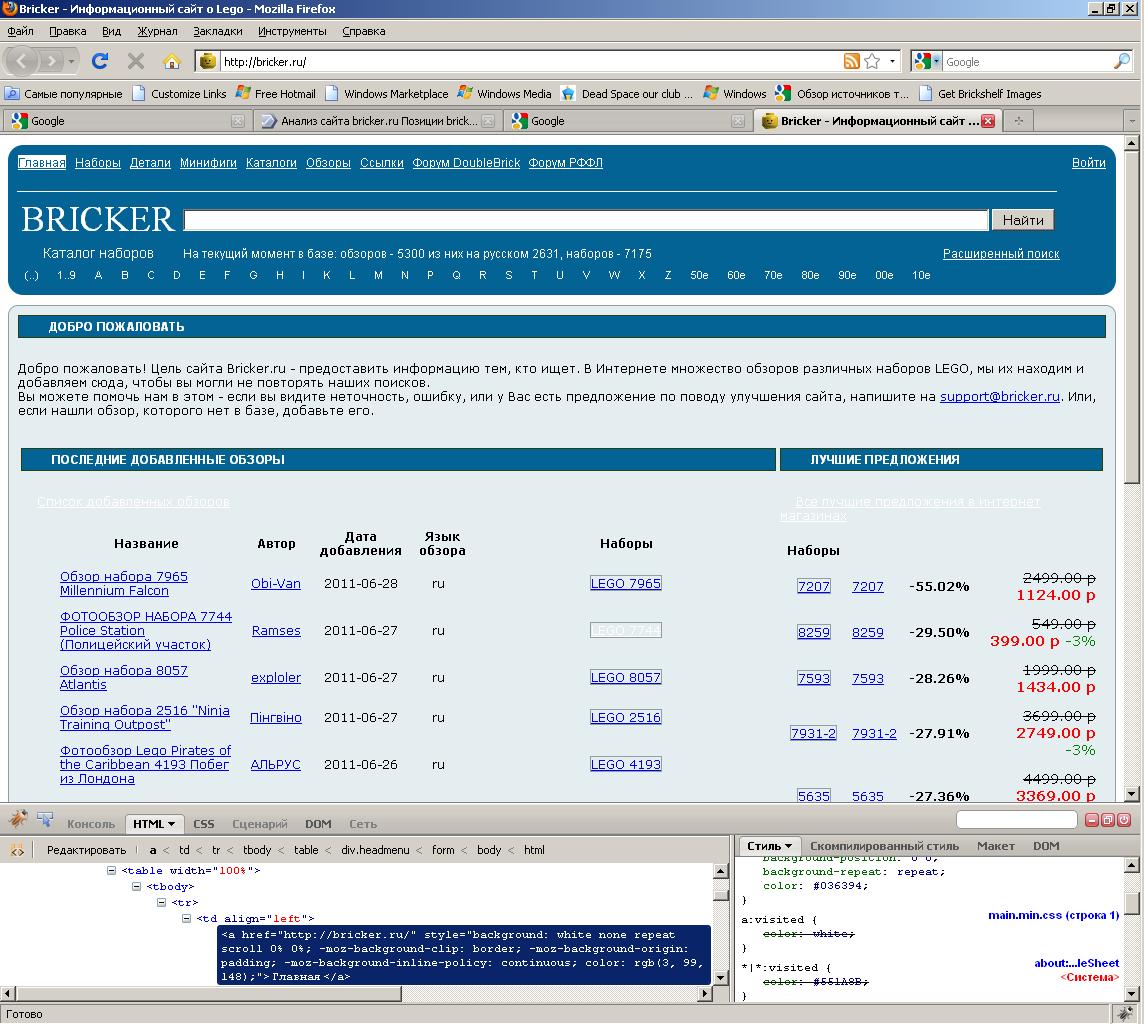Switch to Firebug Консоль tab
The image size is (1144, 1024).
click(x=91, y=824)
